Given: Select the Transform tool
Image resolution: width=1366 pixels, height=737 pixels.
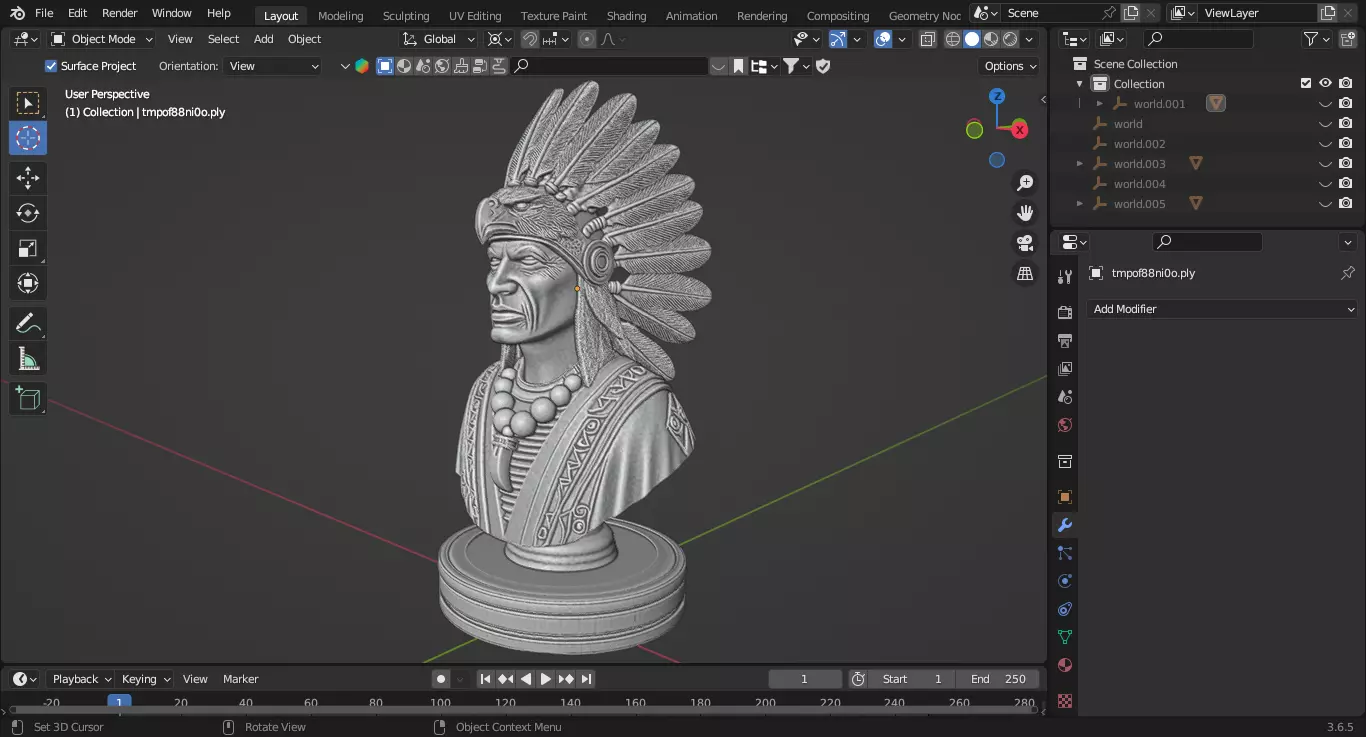Looking at the screenshot, I should [x=28, y=283].
